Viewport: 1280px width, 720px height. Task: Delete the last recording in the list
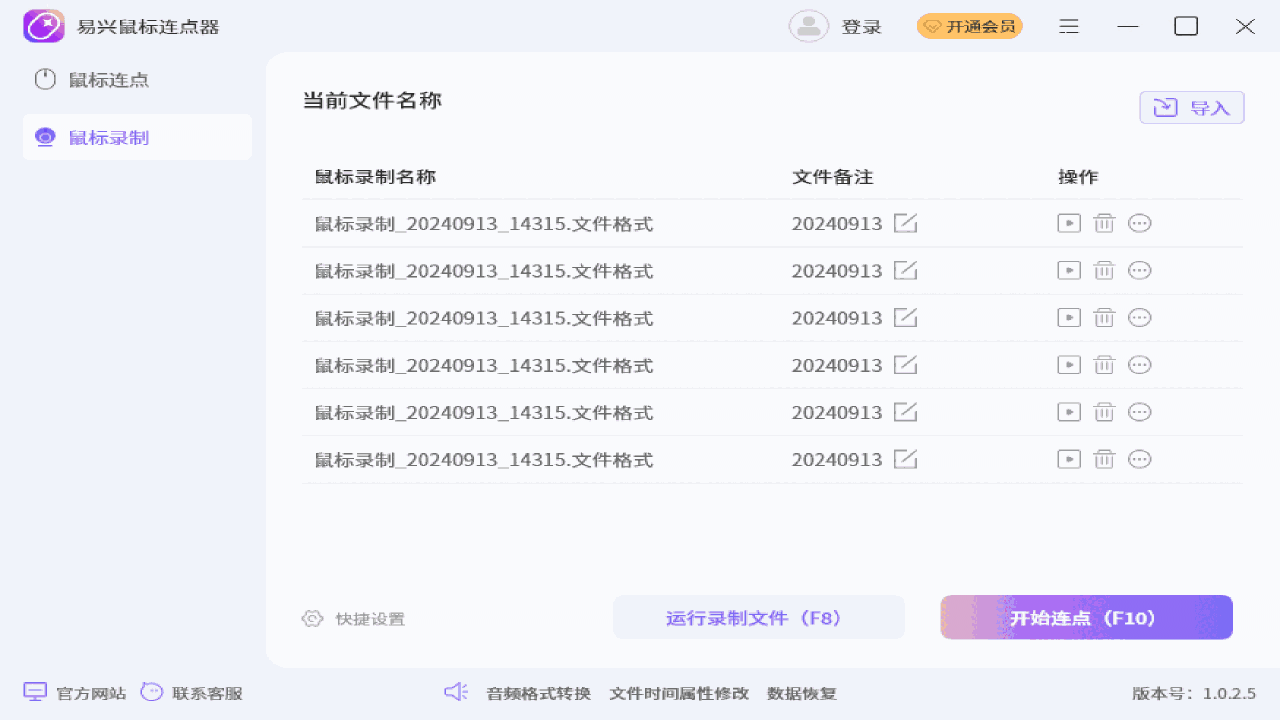[x=1104, y=459]
